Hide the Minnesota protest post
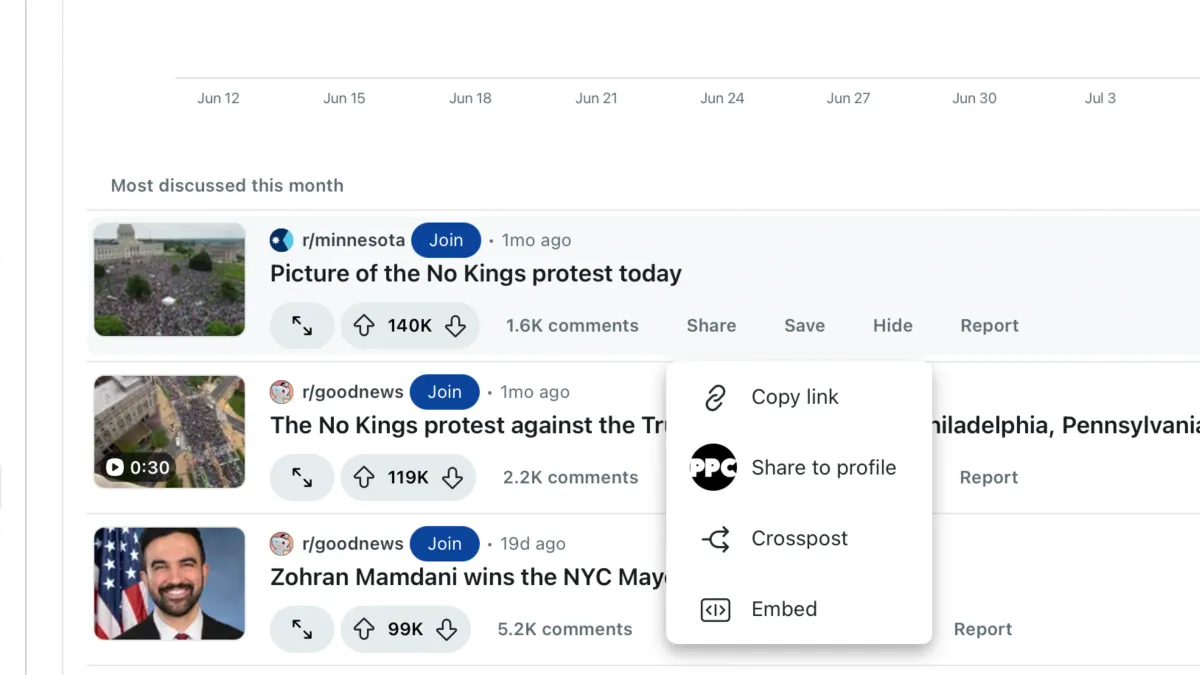1200x675 pixels. pos(892,325)
